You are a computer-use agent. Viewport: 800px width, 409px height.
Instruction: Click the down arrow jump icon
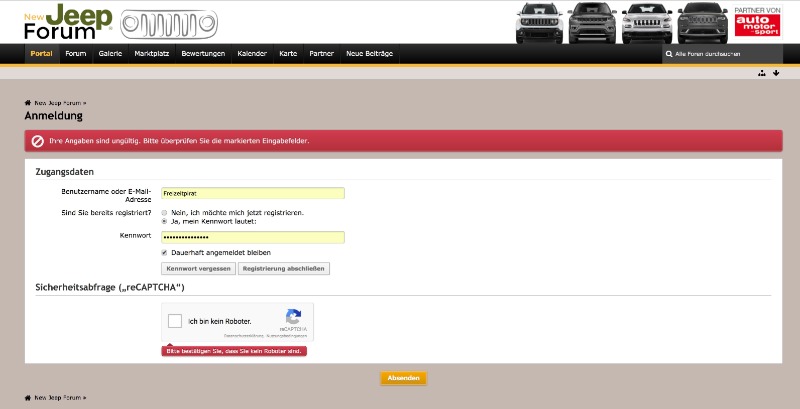[x=776, y=73]
